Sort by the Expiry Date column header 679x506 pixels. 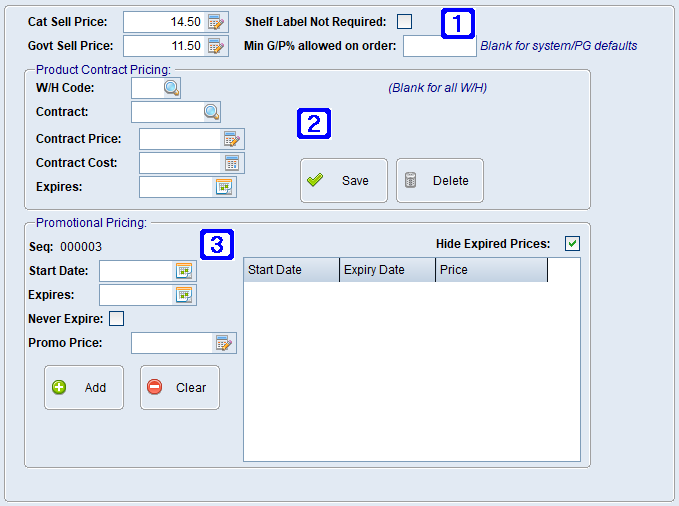pos(387,270)
